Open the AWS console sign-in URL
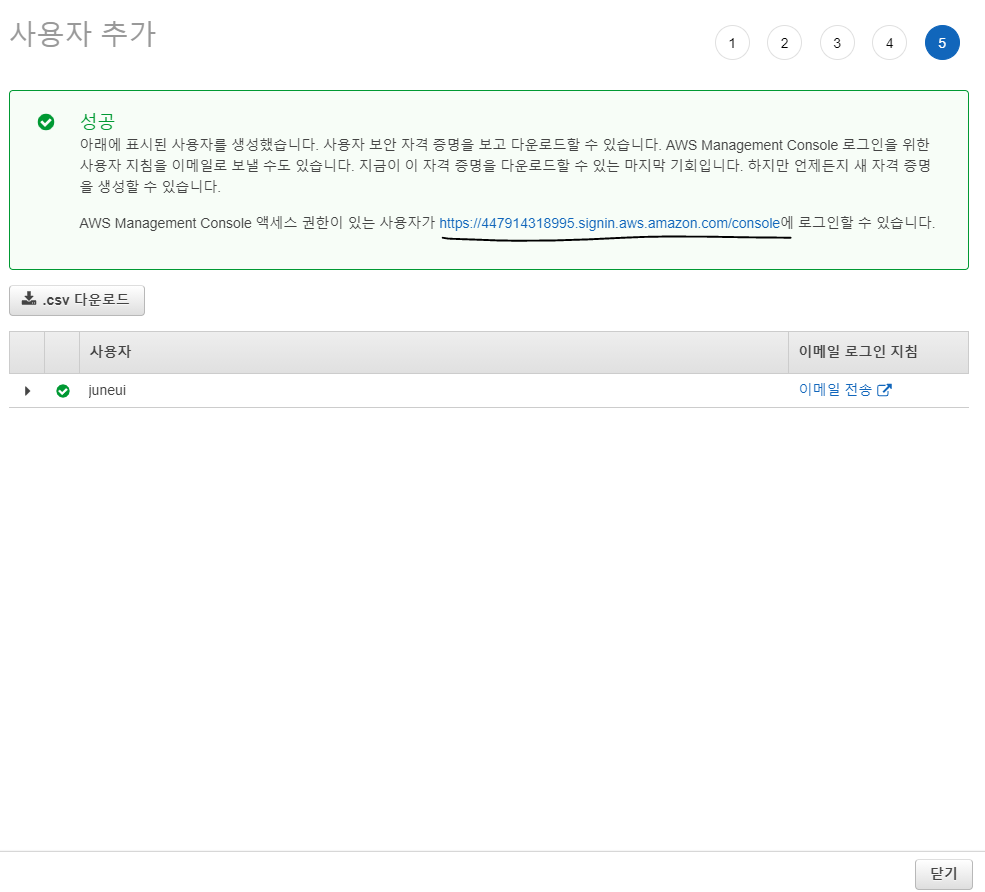This screenshot has height=892, width=985. (609, 223)
